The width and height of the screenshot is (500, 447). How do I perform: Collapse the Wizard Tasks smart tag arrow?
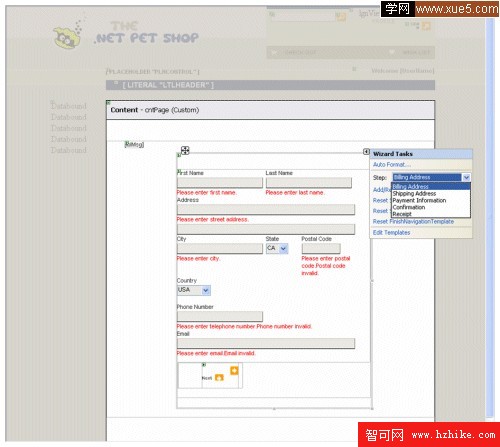point(366,152)
